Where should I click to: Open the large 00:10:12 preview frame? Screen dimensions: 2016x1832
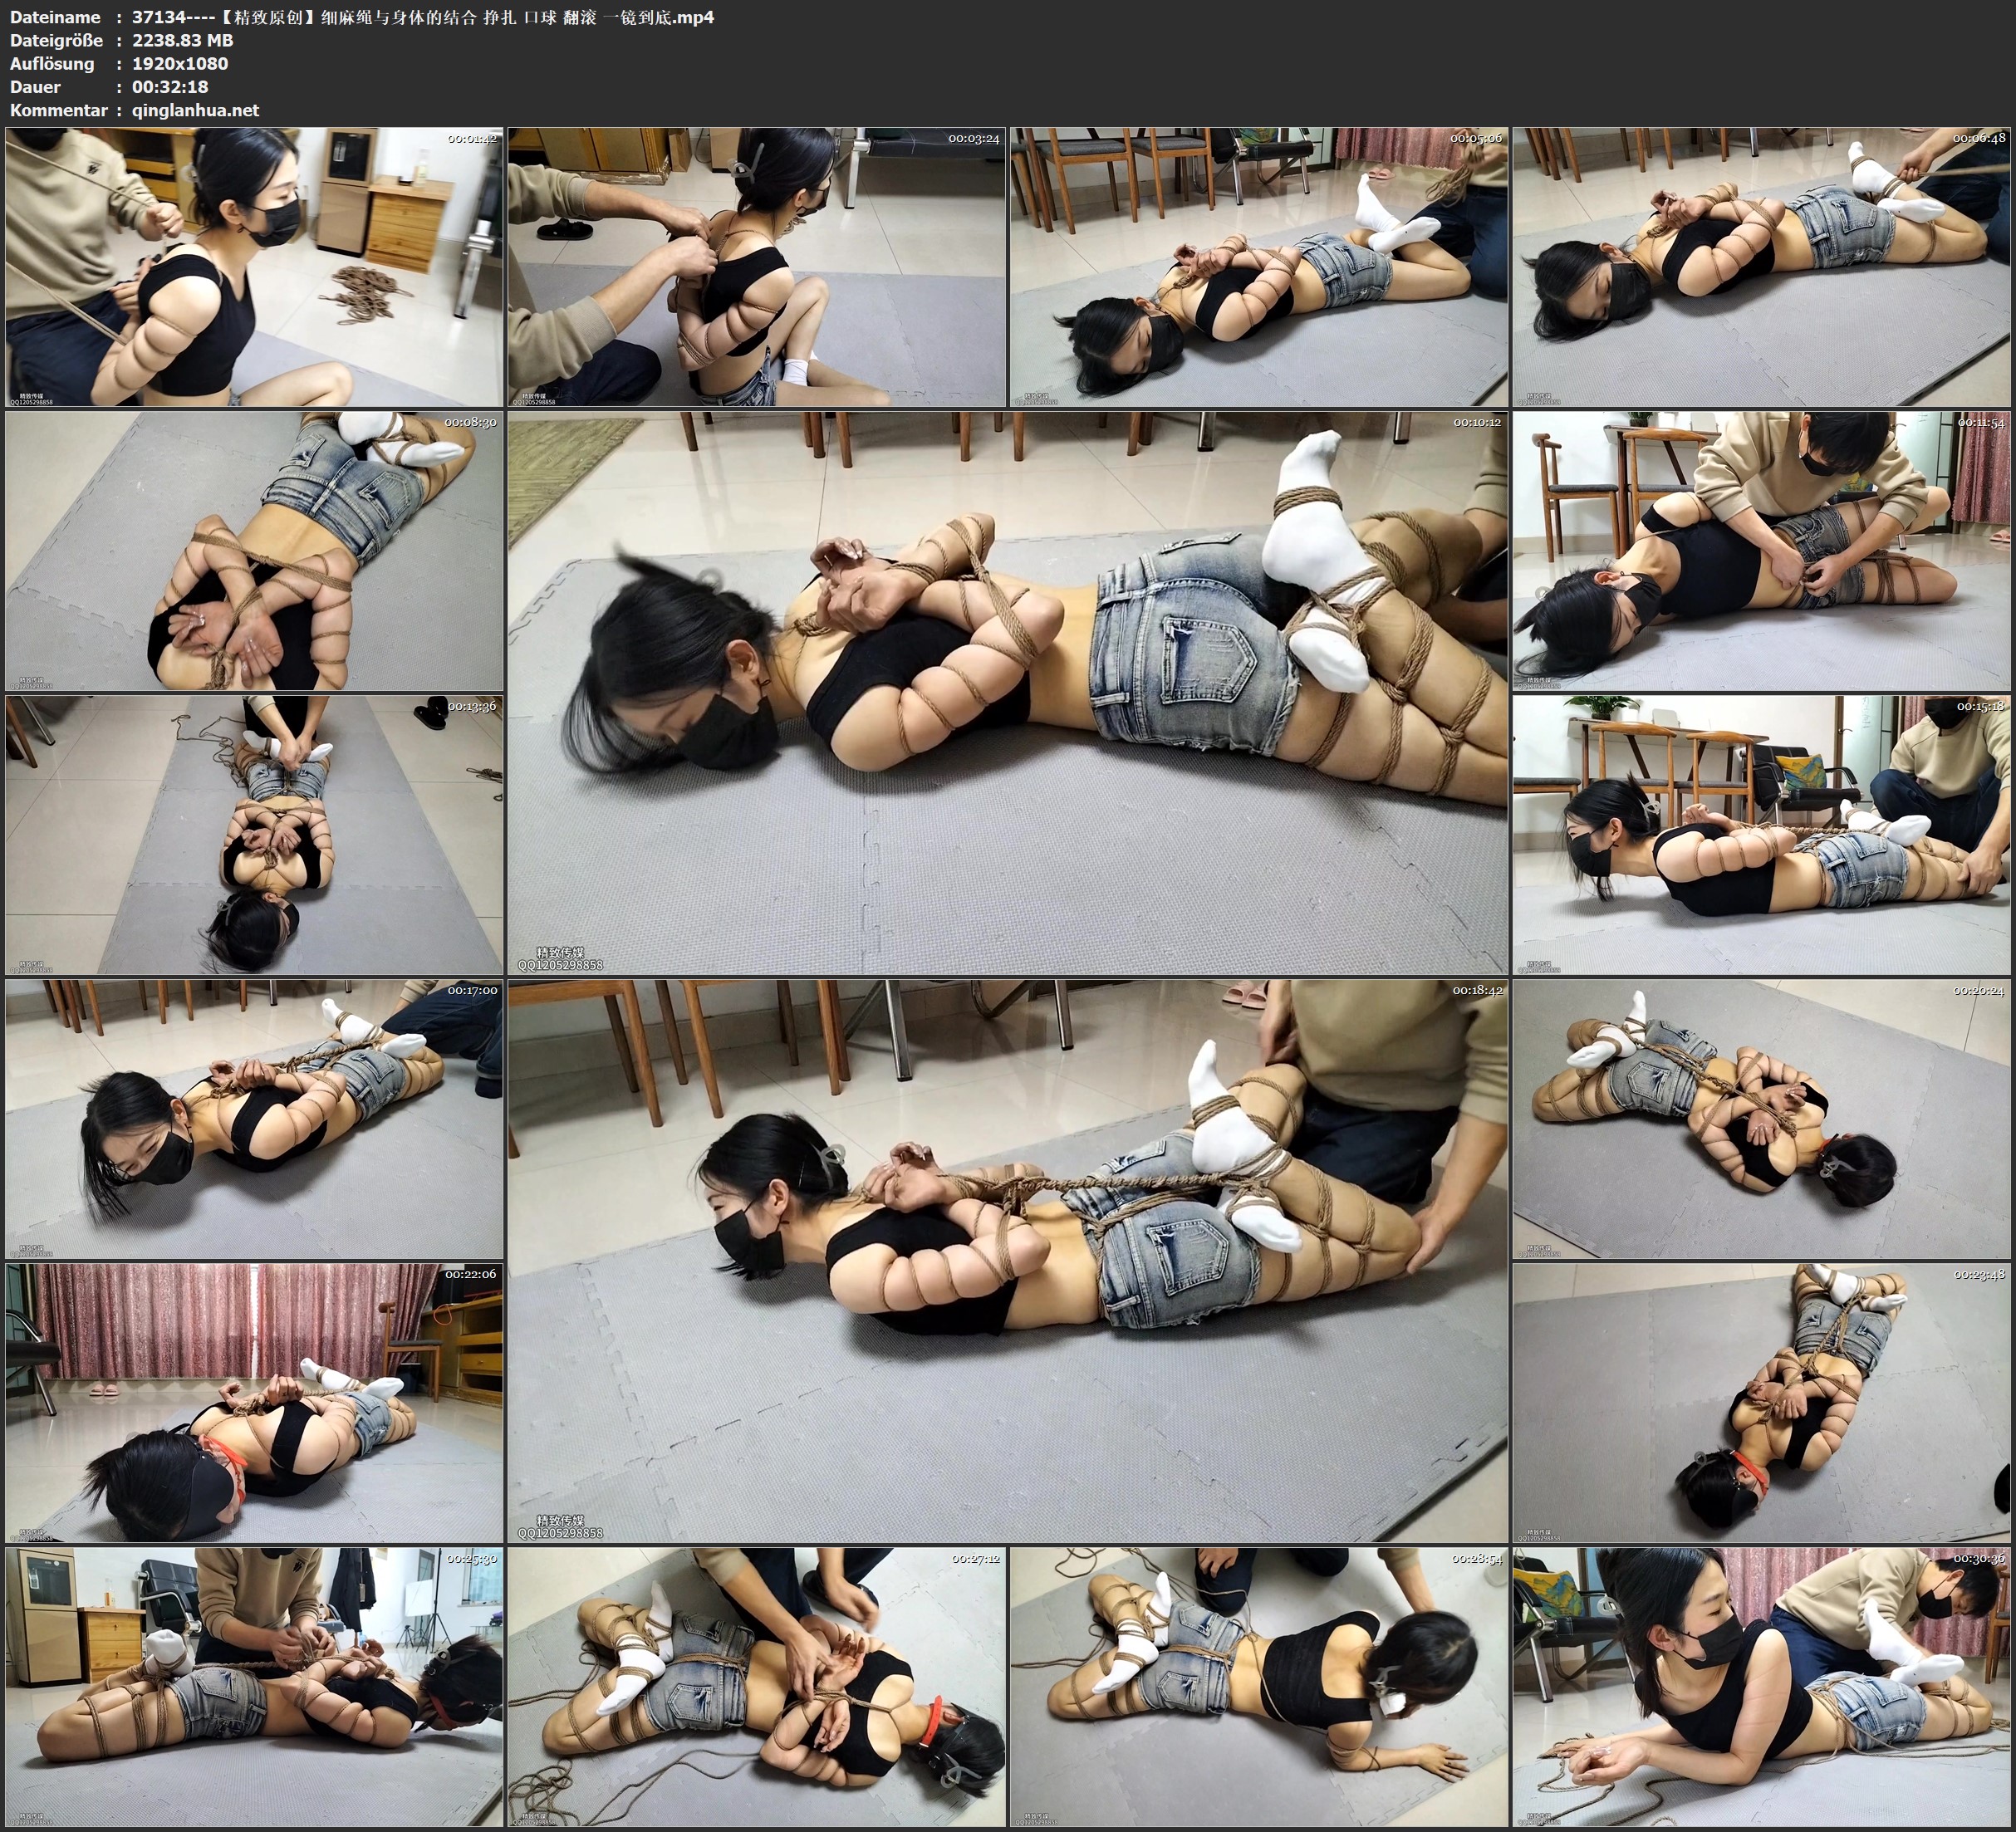[x=1007, y=692]
